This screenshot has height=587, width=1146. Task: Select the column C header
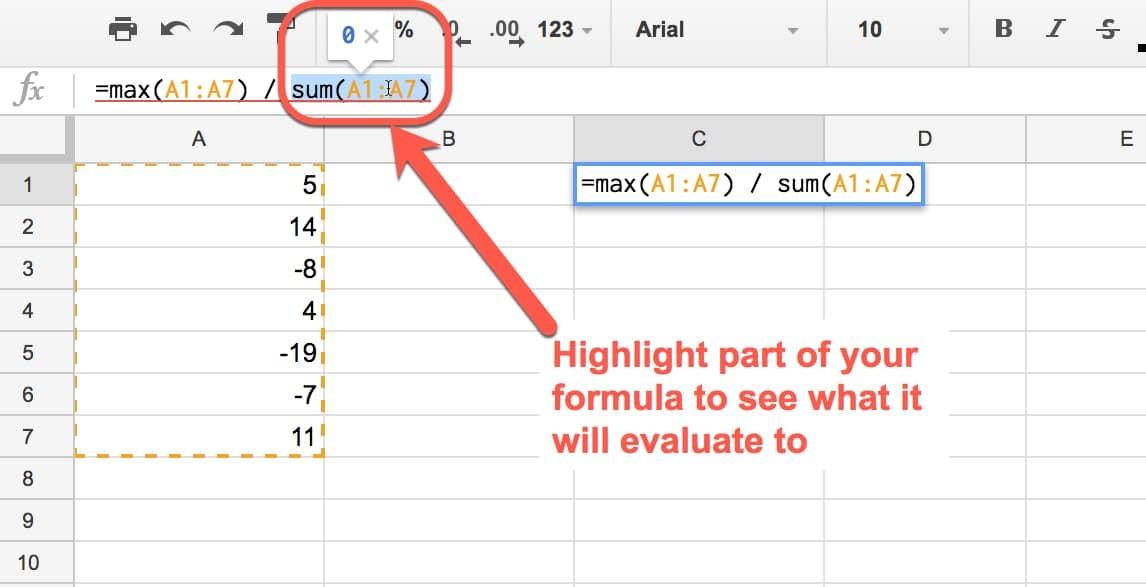point(698,138)
